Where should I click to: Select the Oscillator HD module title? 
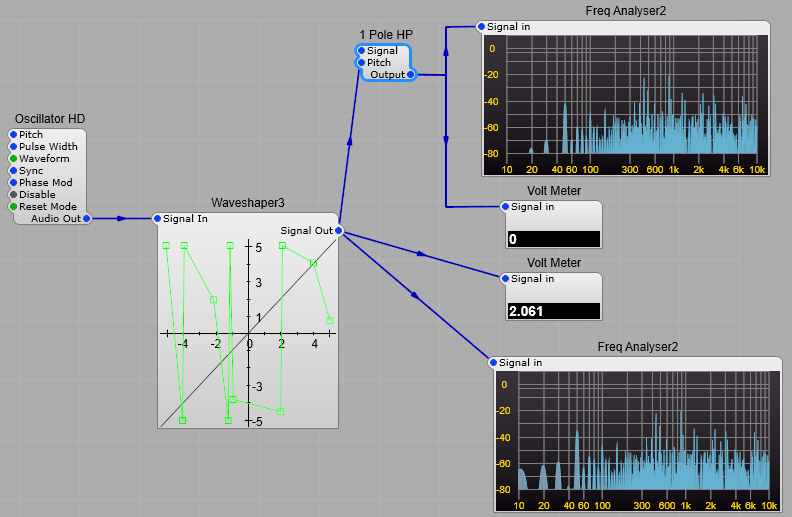(x=50, y=119)
